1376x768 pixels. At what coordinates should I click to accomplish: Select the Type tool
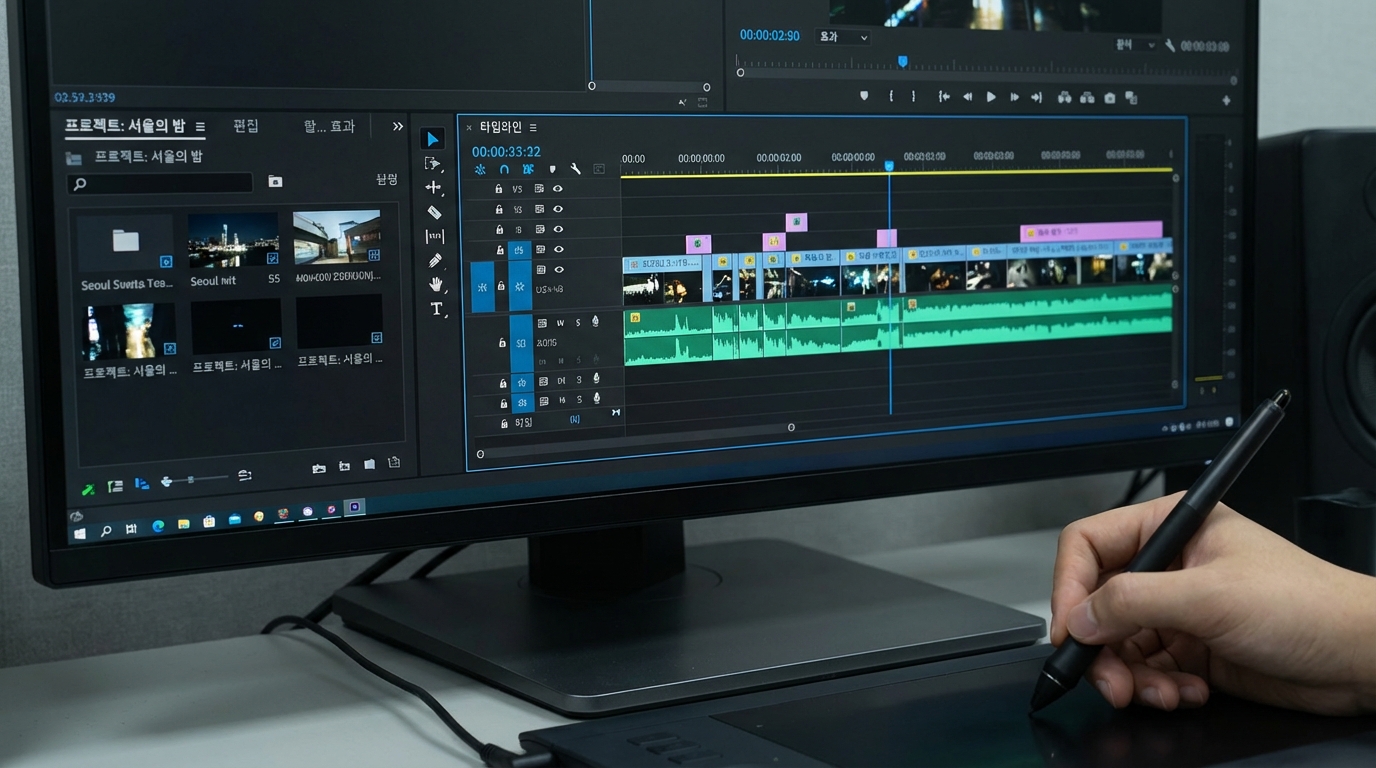[437, 309]
